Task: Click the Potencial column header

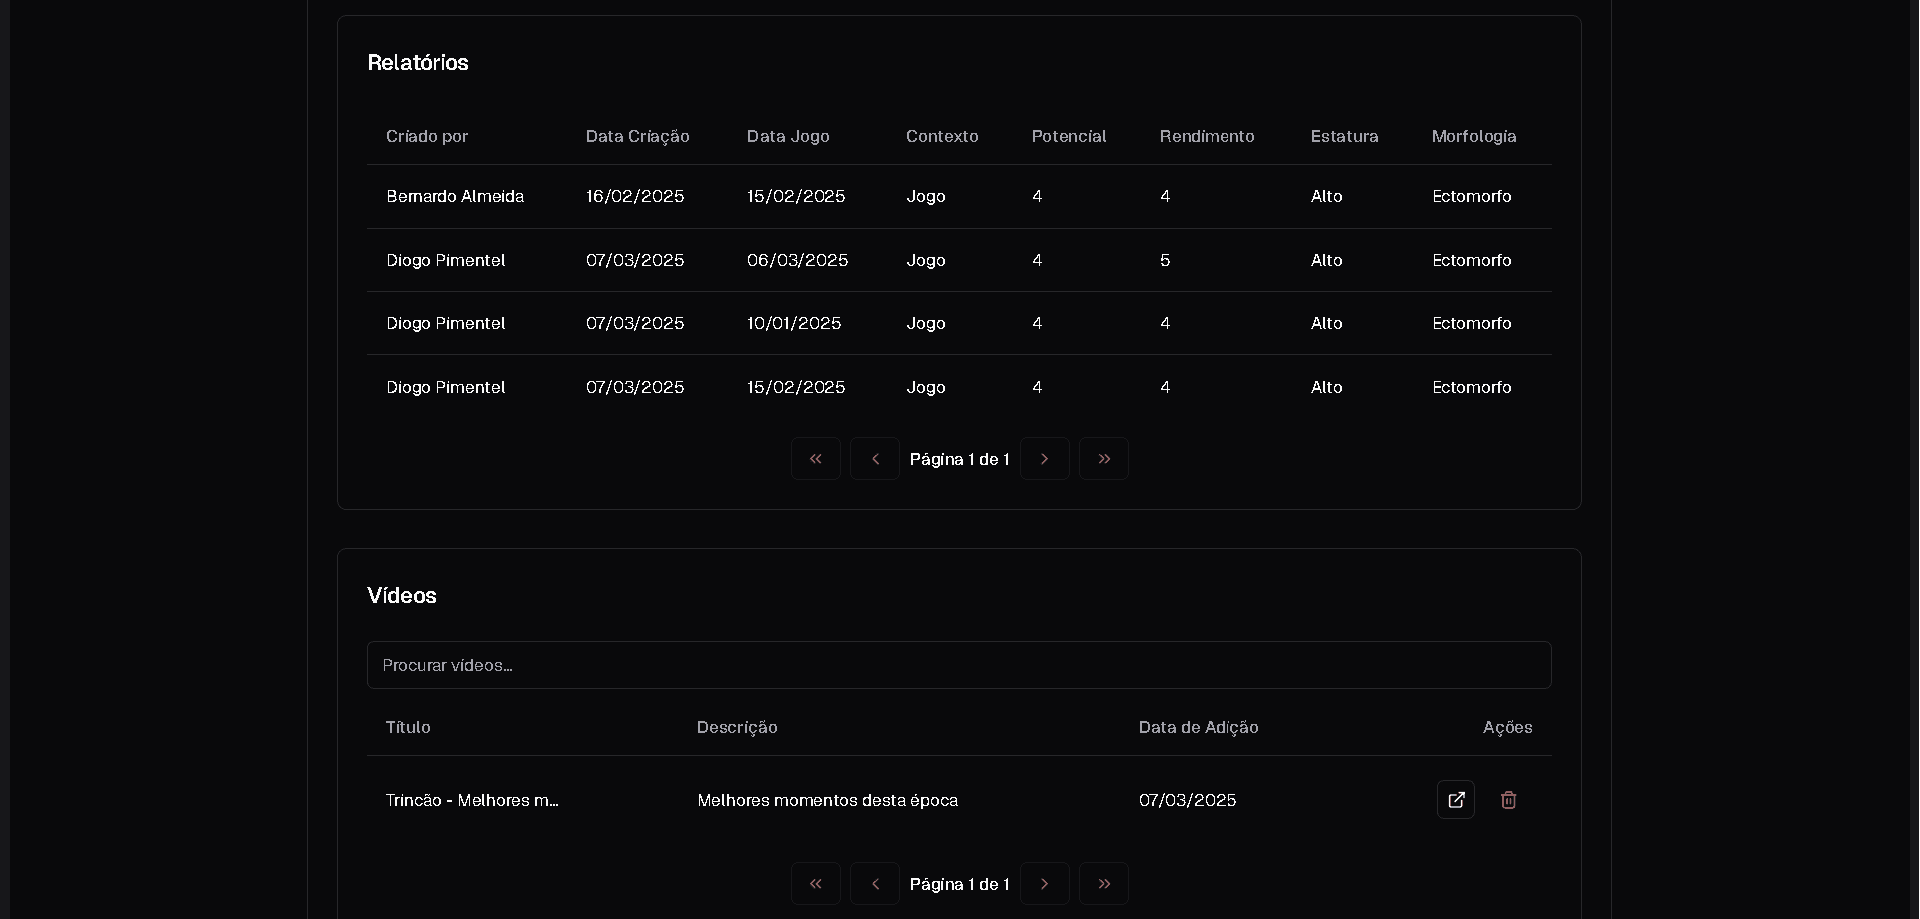Action: pos(1068,136)
